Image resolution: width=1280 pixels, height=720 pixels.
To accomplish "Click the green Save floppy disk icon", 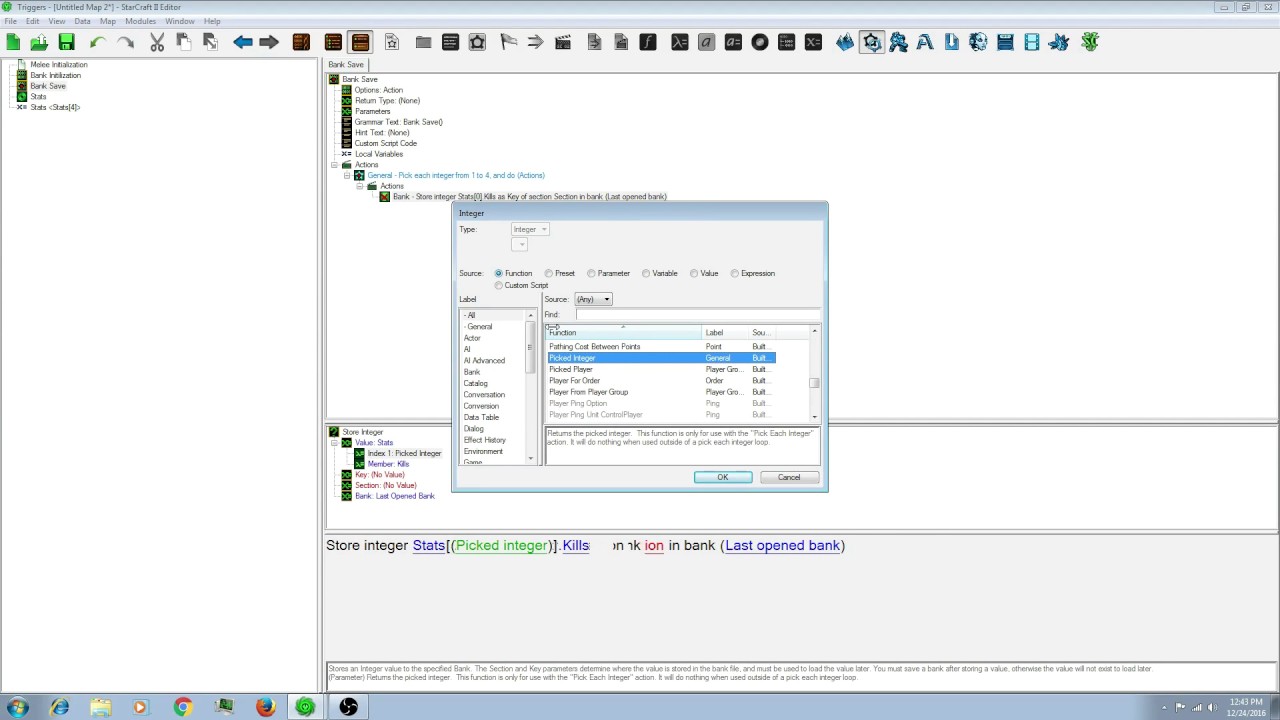I will coord(66,42).
